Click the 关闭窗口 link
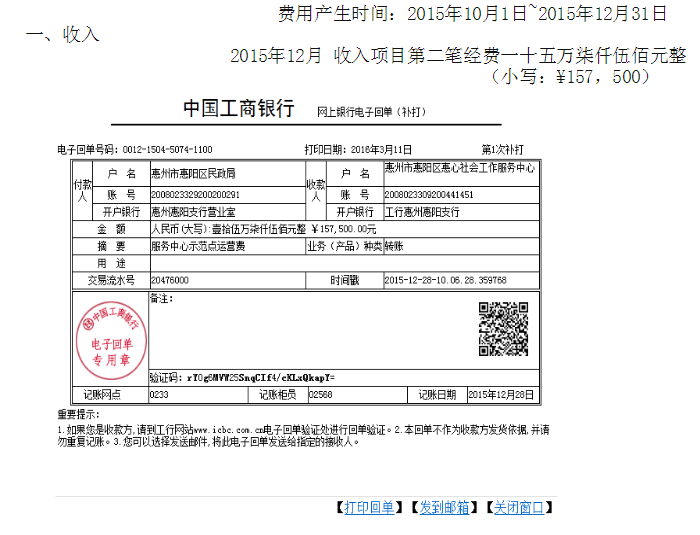The height and width of the screenshot is (535, 700). tap(519, 508)
